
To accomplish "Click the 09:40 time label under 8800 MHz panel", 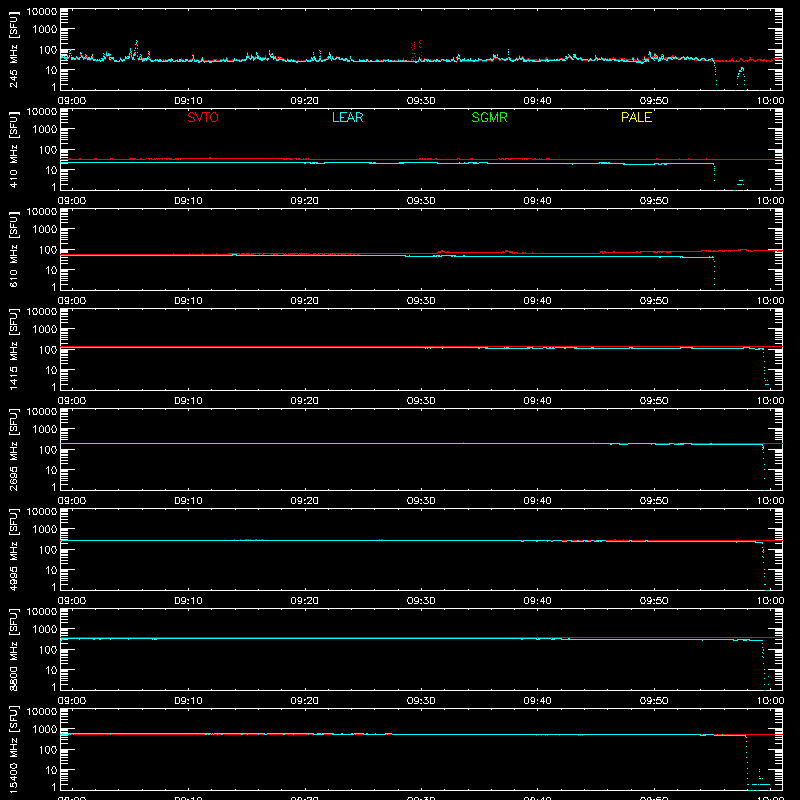I will pyautogui.click(x=537, y=701).
